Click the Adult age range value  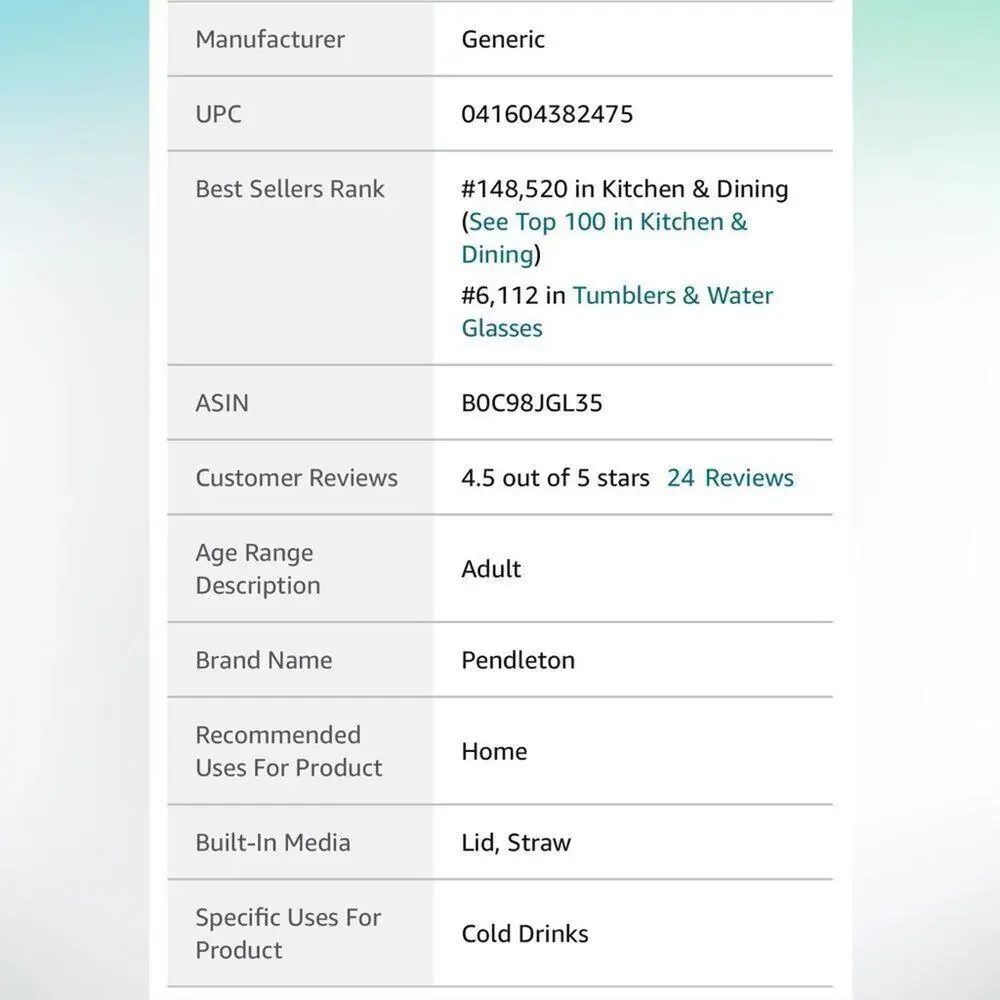click(491, 569)
